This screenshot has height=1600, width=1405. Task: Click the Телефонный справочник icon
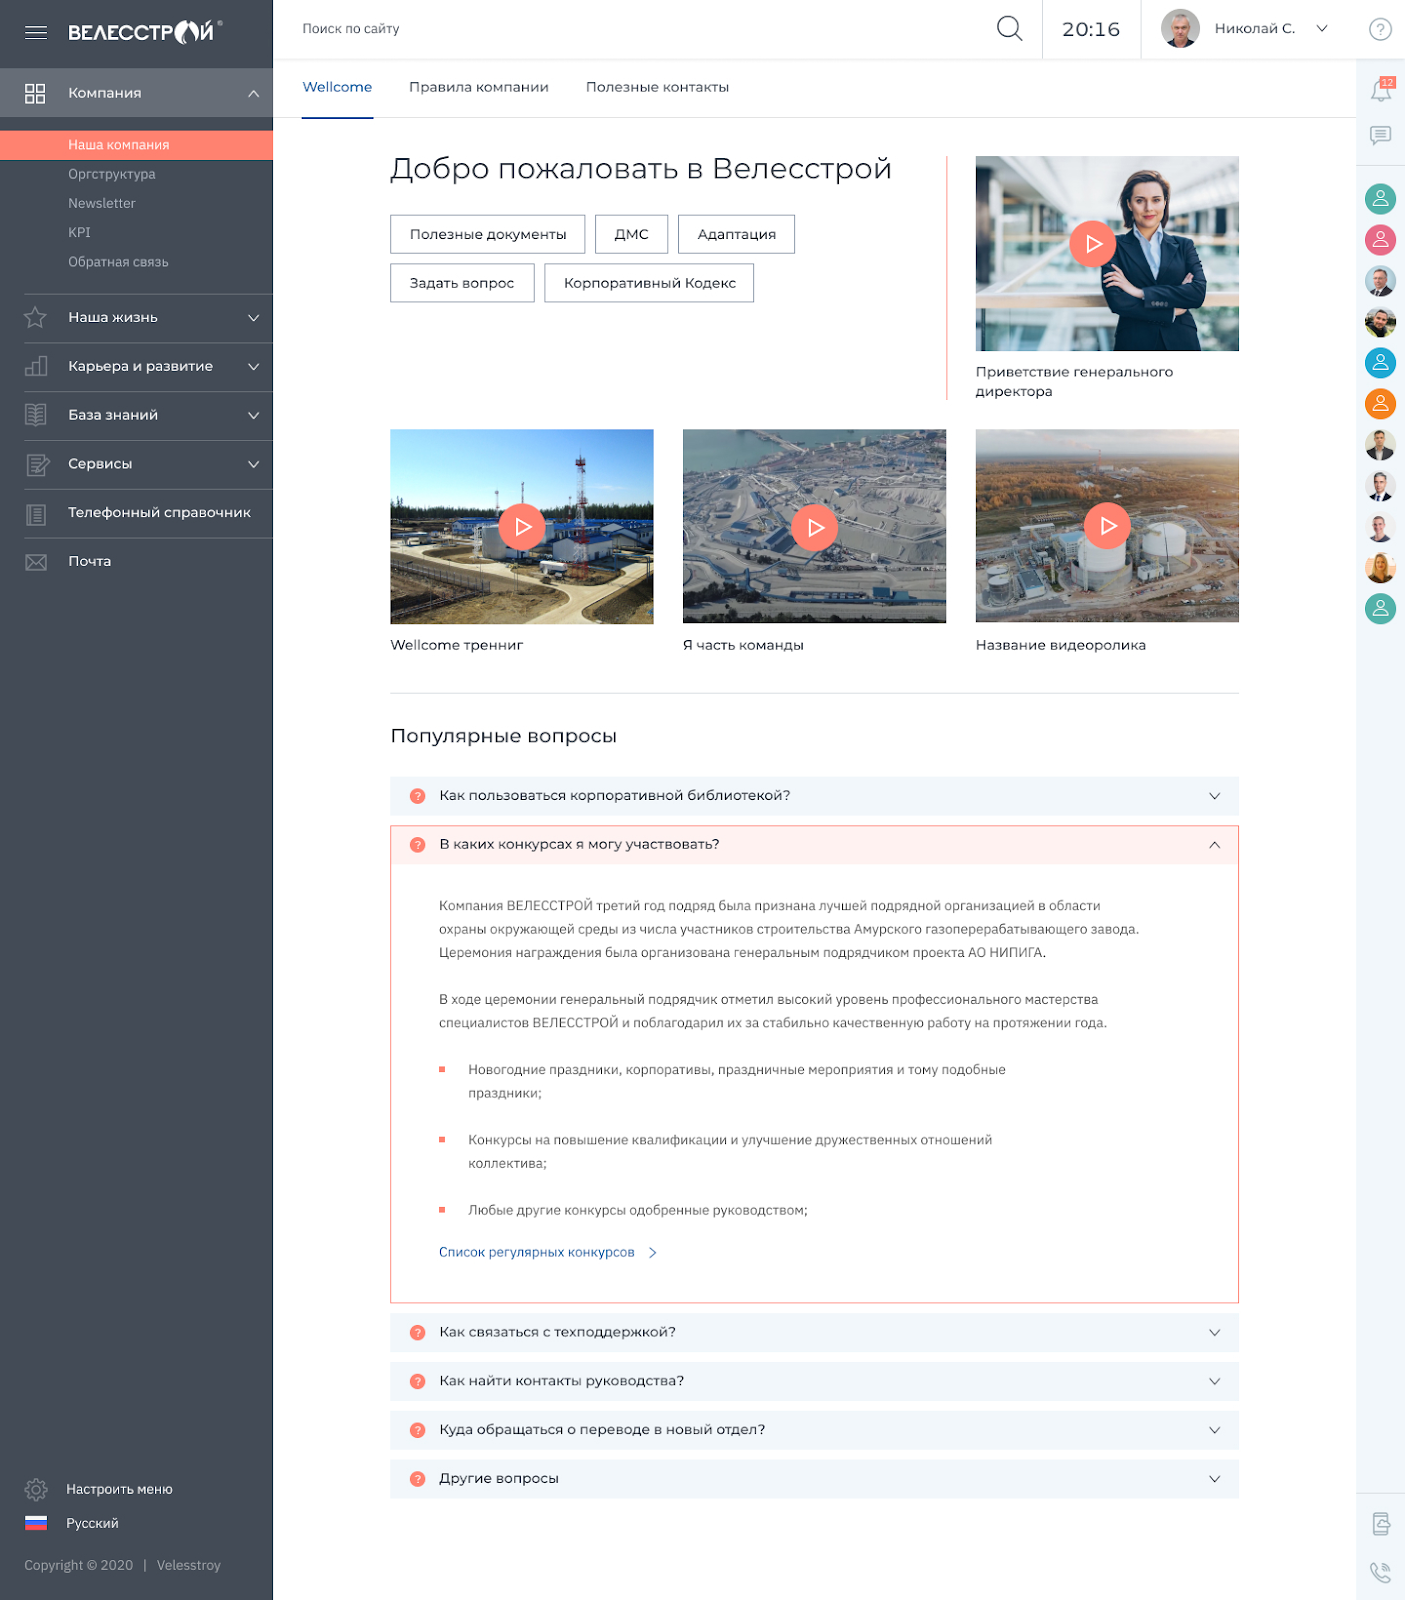pos(35,514)
